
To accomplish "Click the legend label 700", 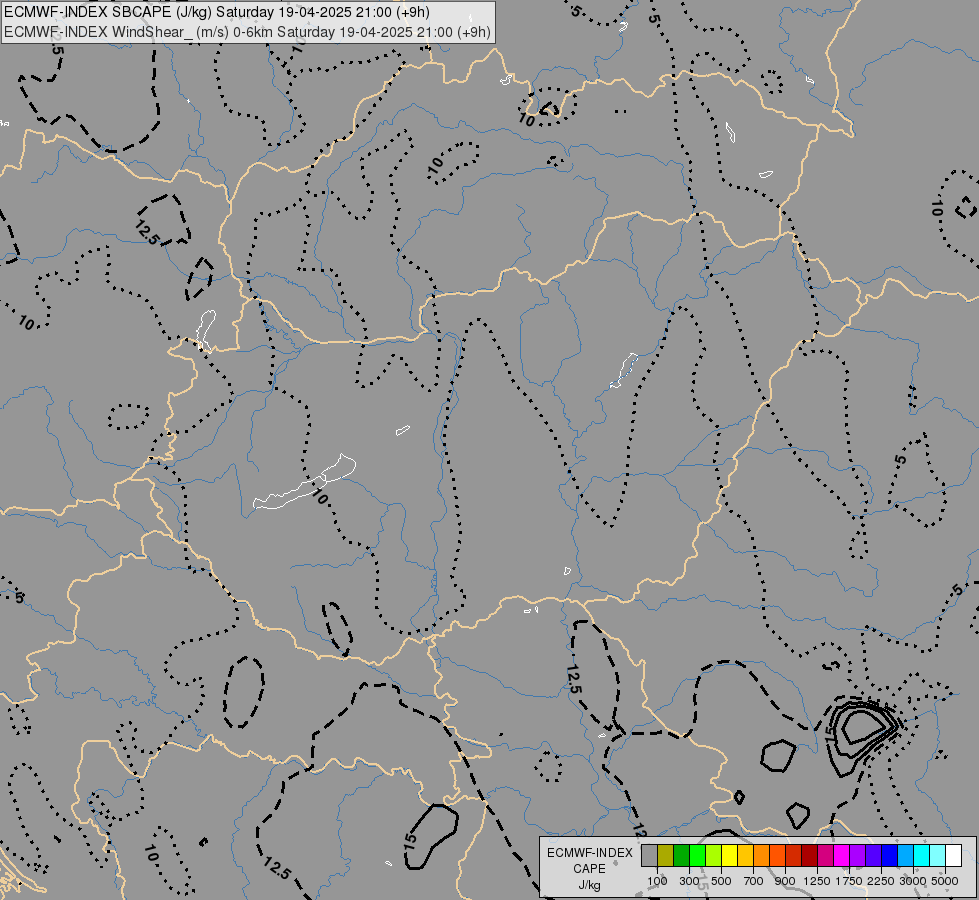I will tap(754, 881).
